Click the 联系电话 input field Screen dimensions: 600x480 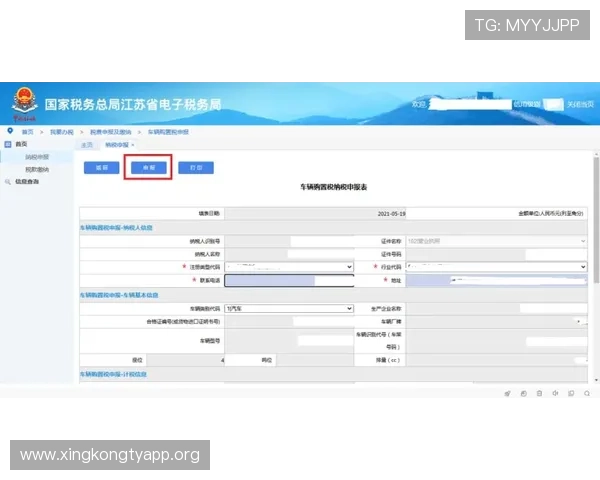289,281
